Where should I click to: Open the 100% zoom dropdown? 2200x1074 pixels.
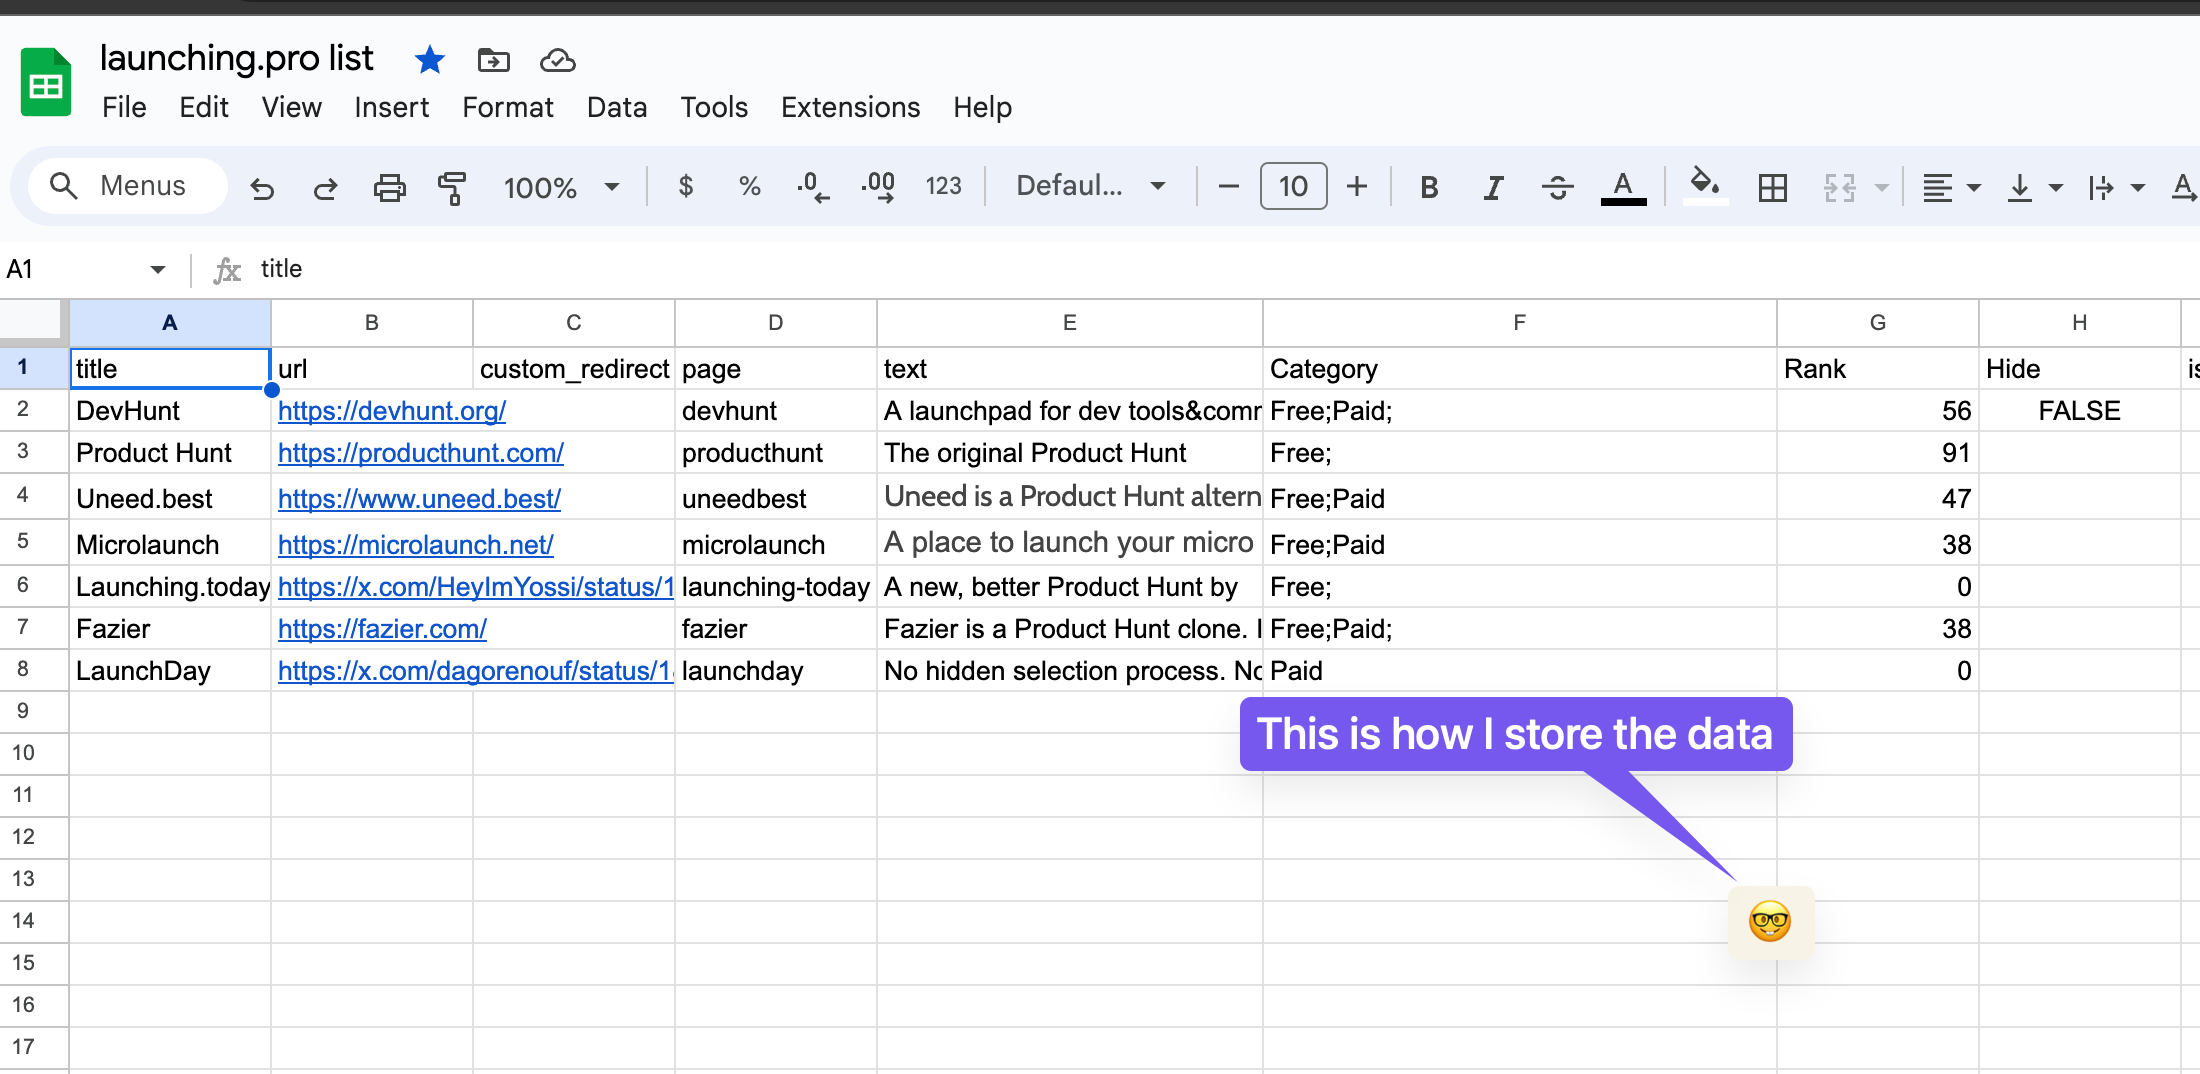pos(561,187)
